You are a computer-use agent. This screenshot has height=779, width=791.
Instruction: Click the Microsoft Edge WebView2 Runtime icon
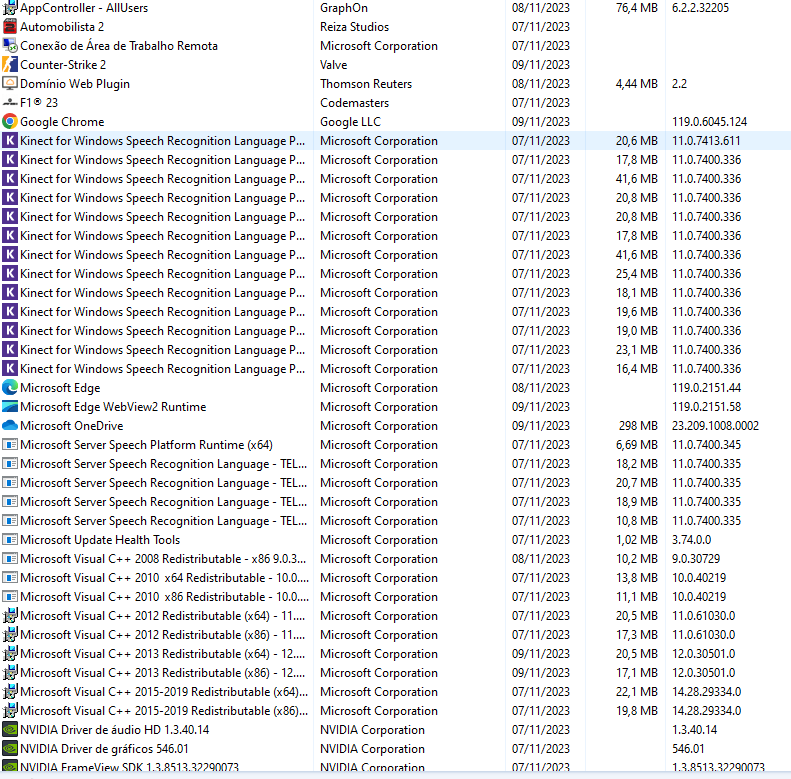tap(10, 407)
